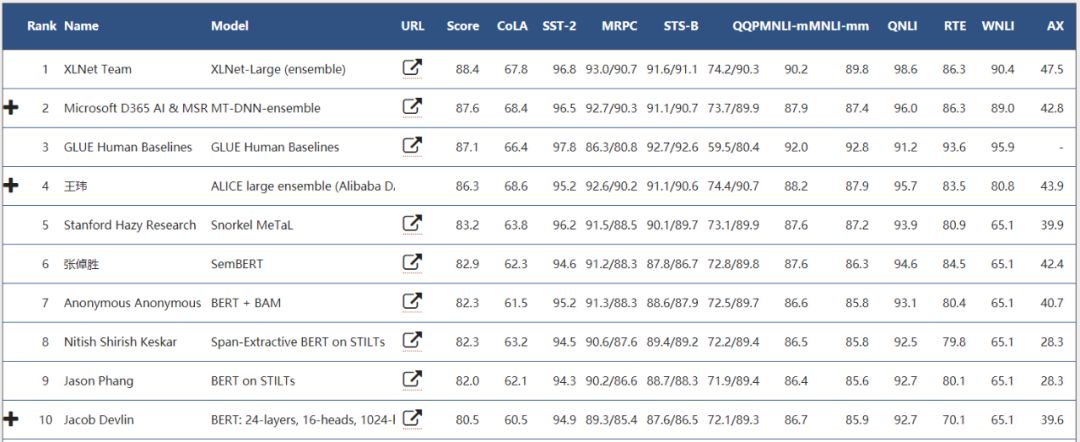Open the XLNet-Large (ensemble) URL link icon
Image resolution: width=1080 pixels, height=442 pixels.
tap(412, 68)
